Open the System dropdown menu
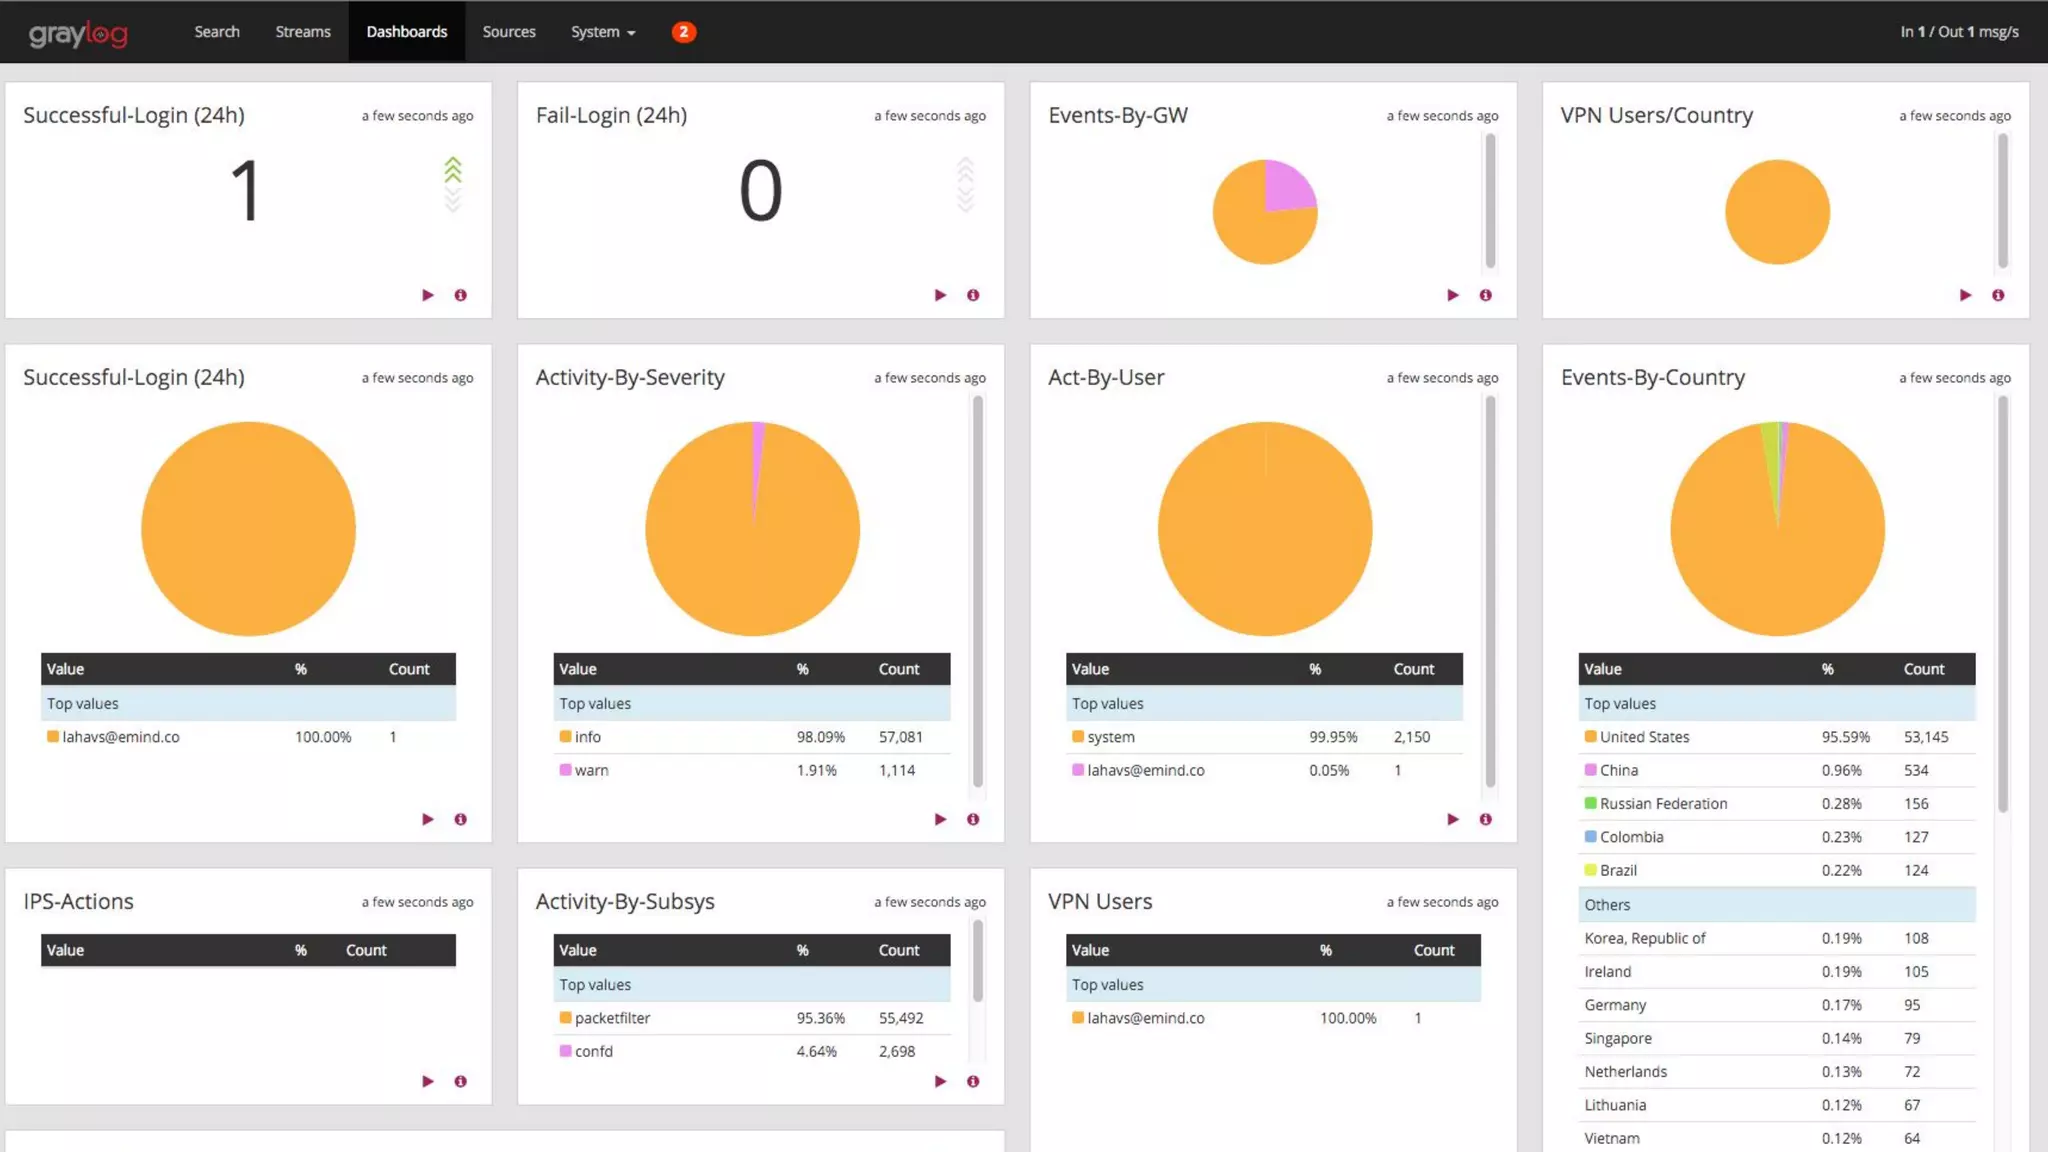2048x1152 pixels. point(602,32)
